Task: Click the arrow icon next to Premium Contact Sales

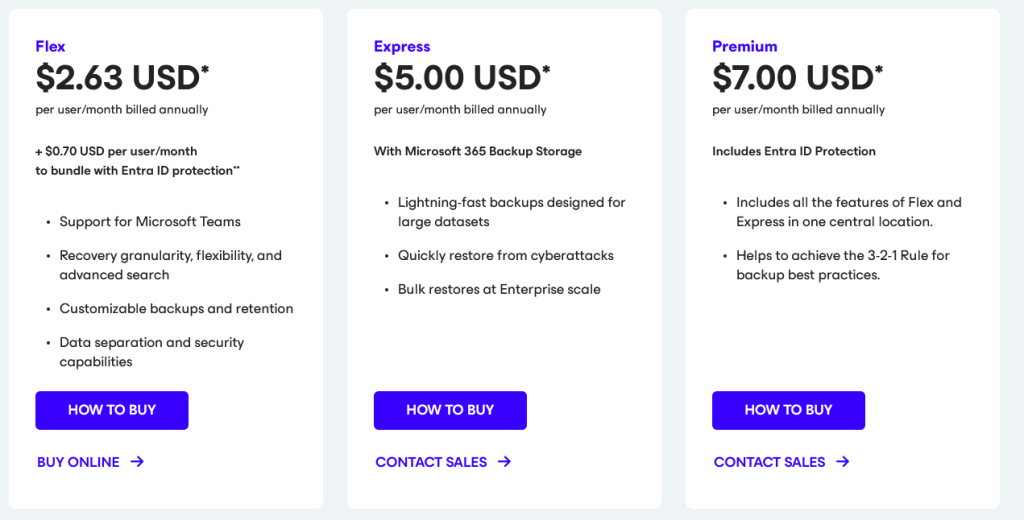Action: [x=843, y=462]
